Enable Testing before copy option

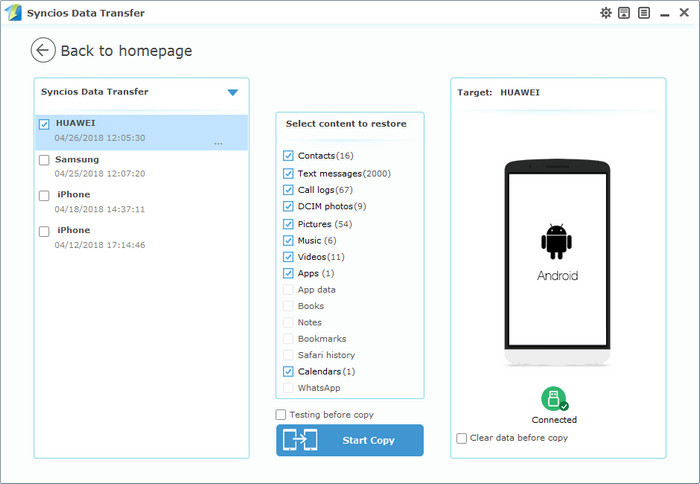(280, 415)
